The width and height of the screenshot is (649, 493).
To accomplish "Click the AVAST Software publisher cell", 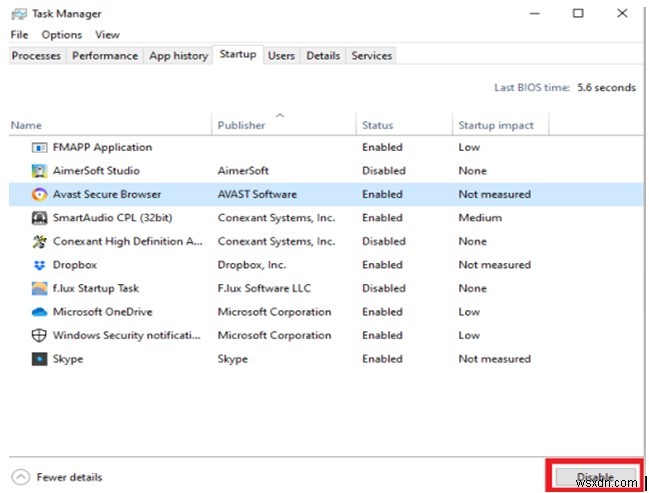I will 257,194.
